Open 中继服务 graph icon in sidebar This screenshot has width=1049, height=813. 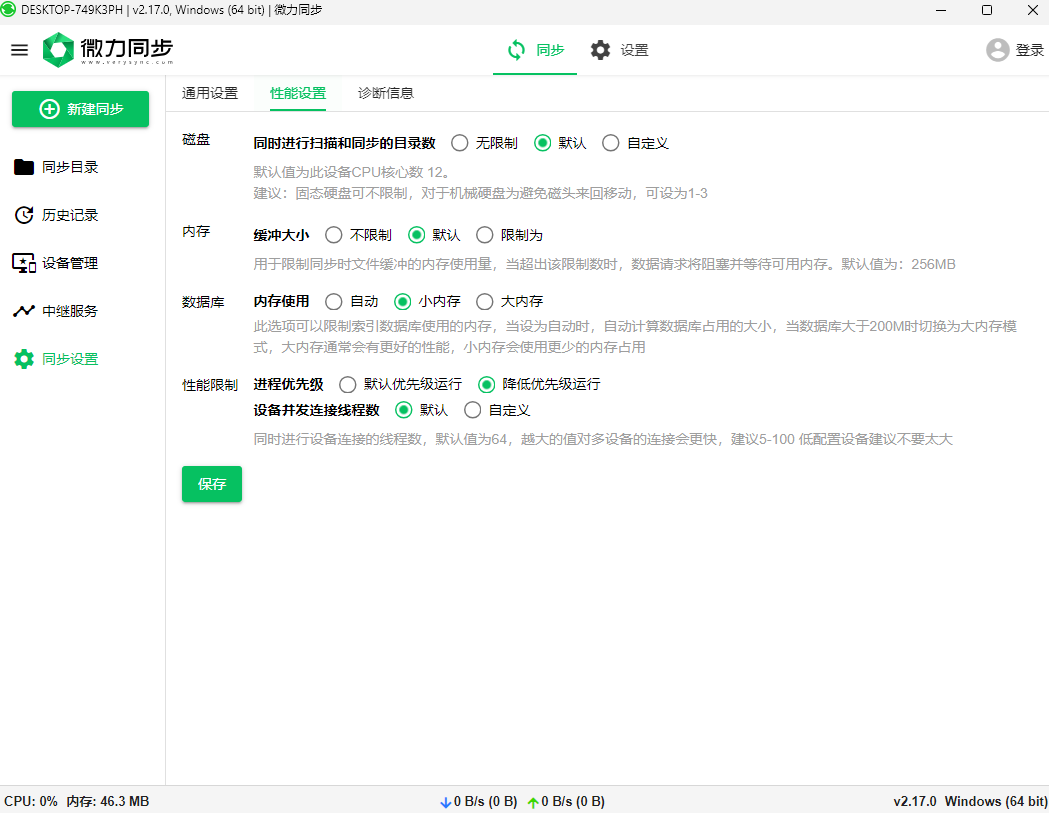pos(24,311)
